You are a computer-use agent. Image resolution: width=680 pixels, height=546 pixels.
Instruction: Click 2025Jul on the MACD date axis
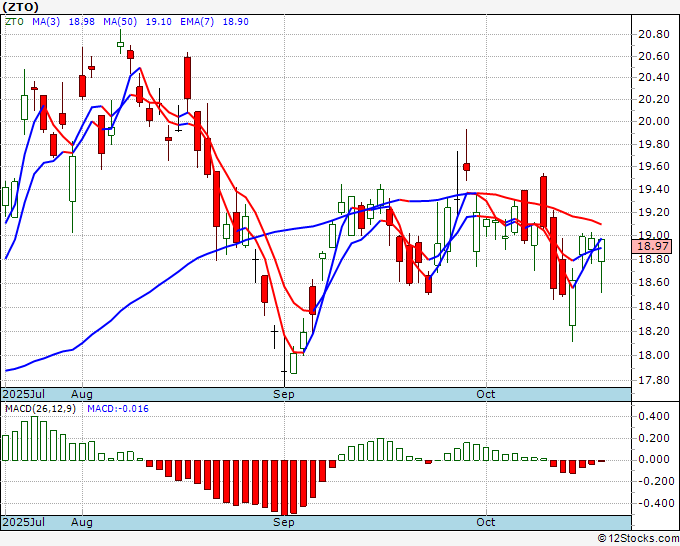(24, 522)
